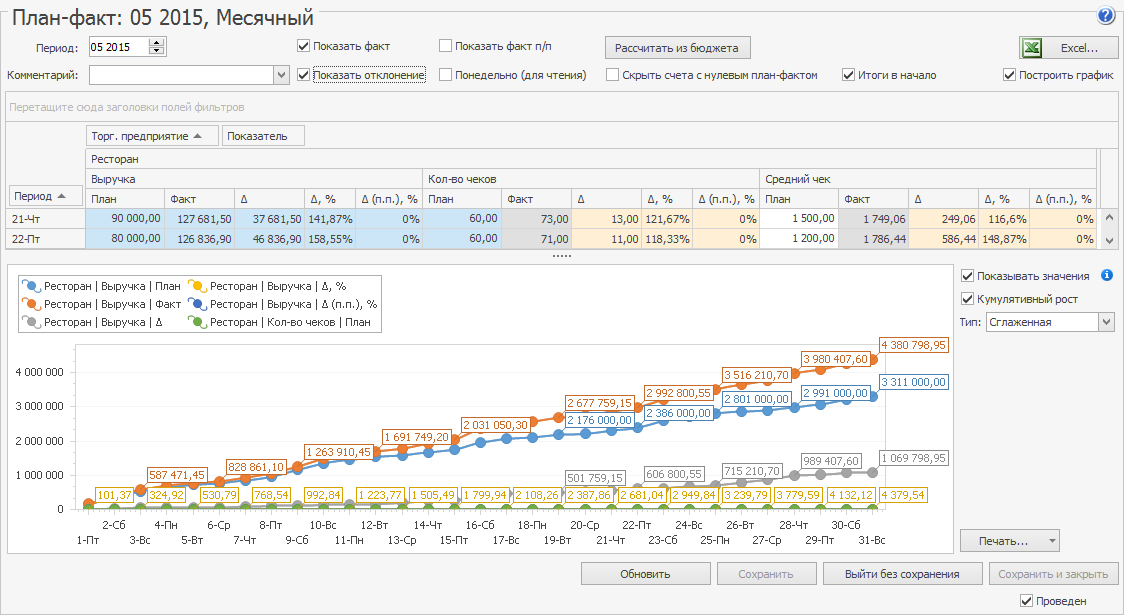Click the Средний чек column group header
Screen dimensions: 1124x615
click(798, 178)
